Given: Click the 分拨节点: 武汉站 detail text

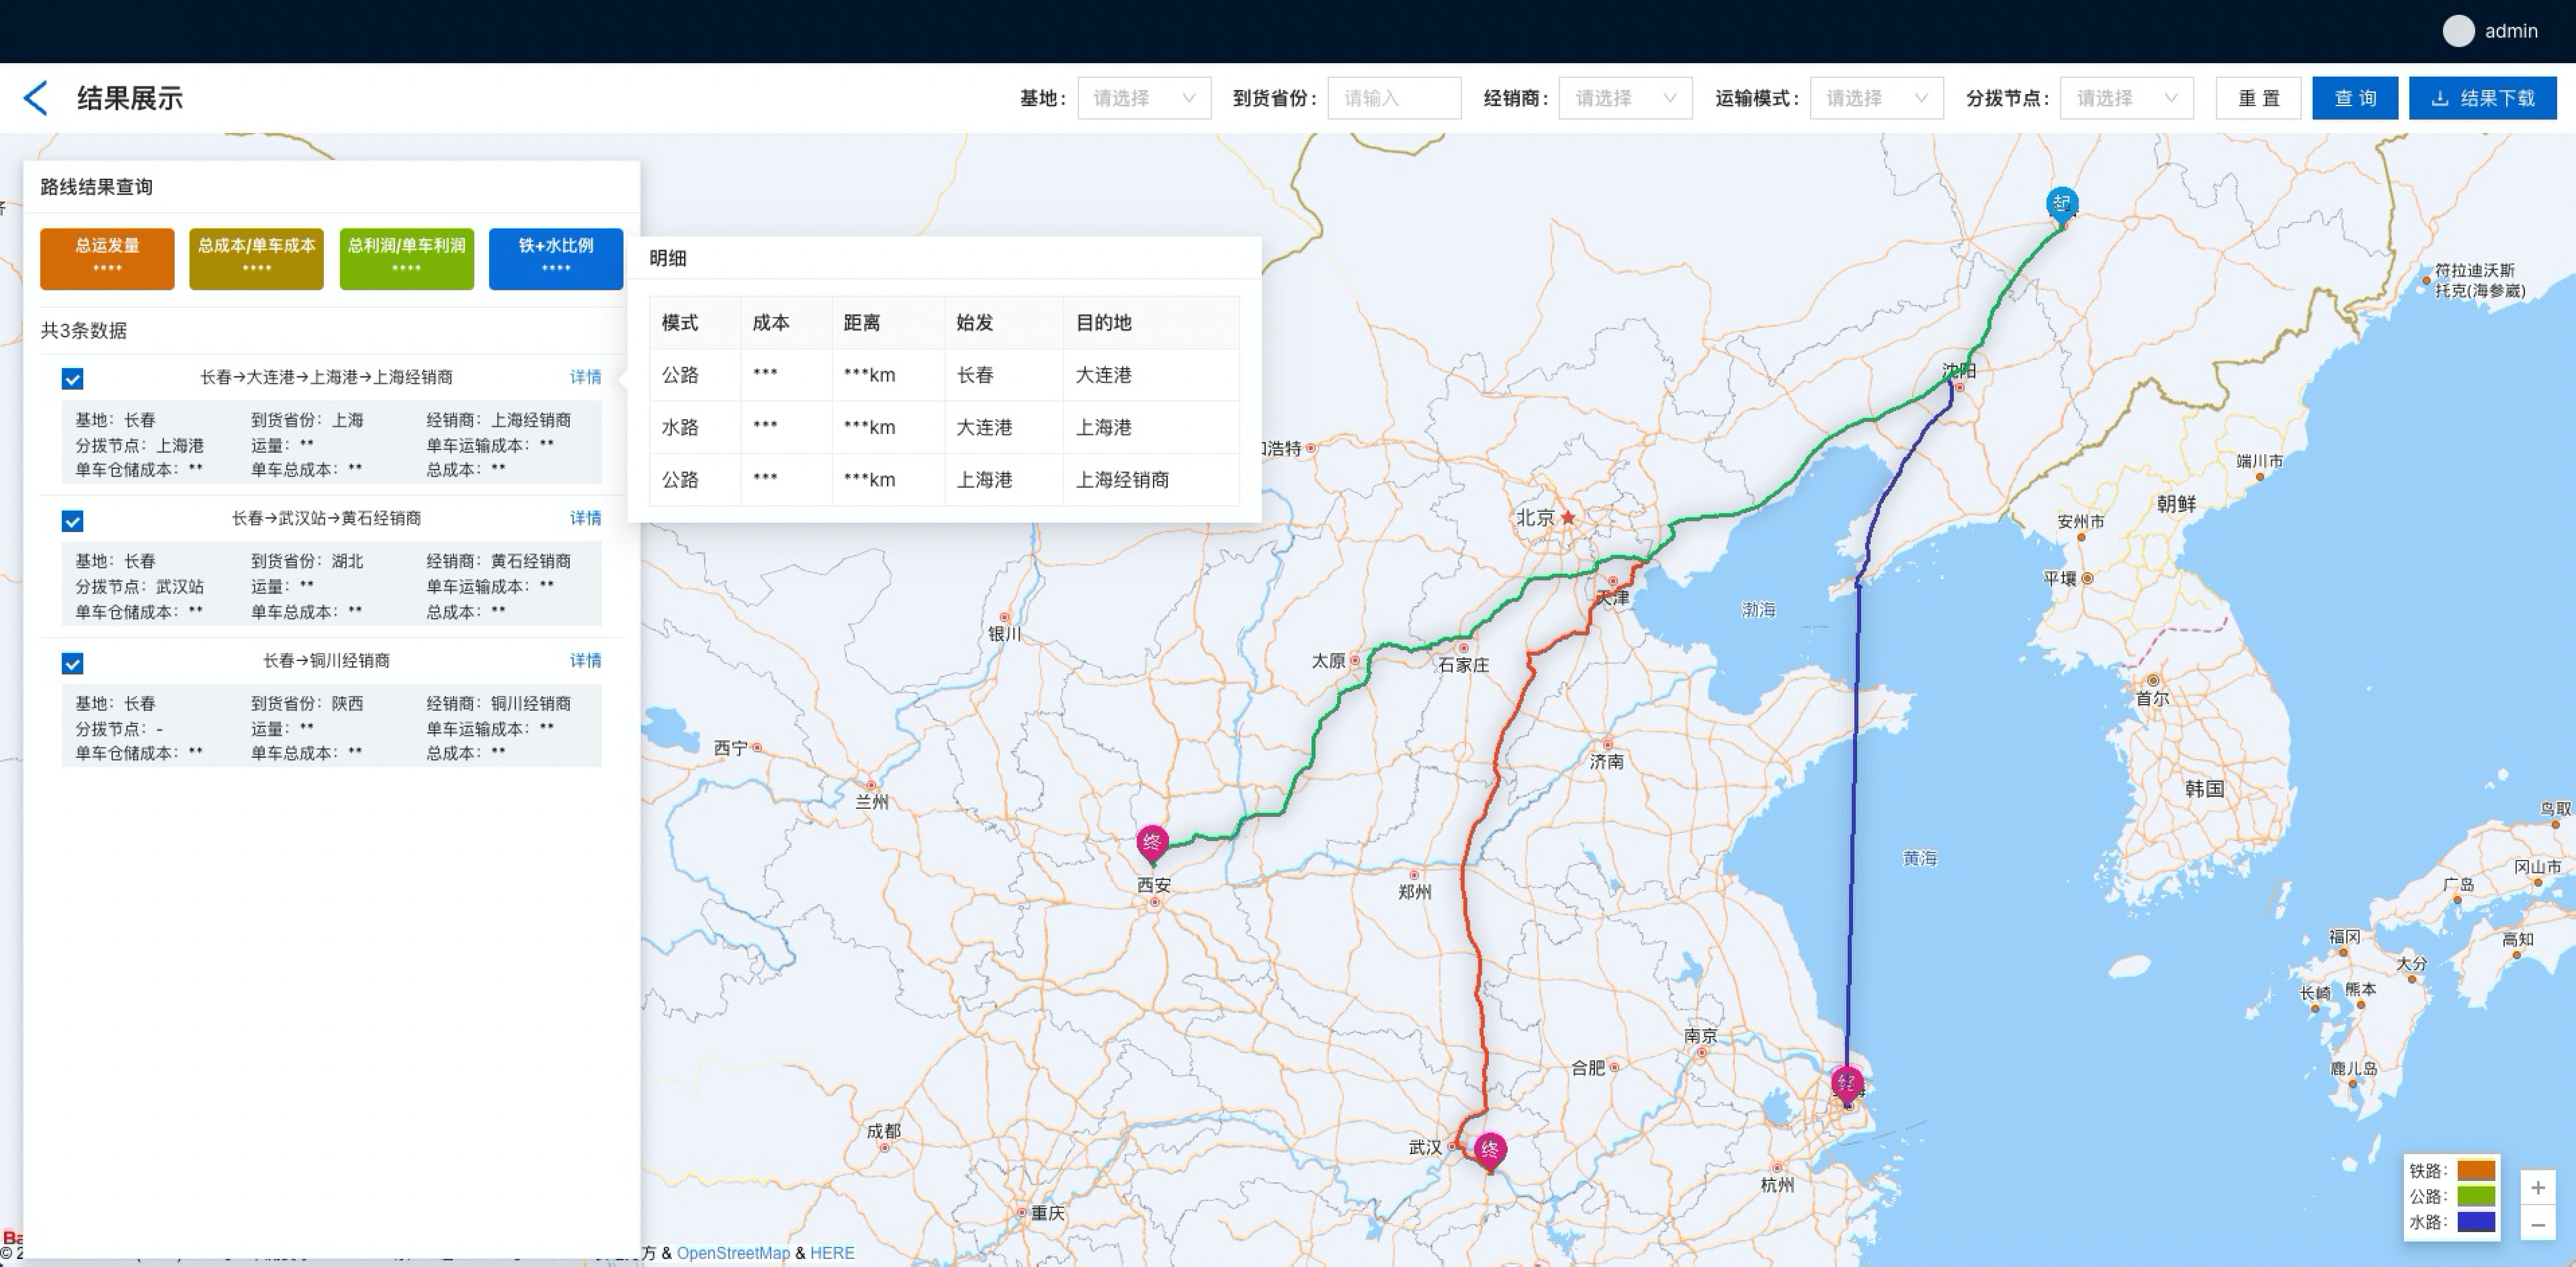Looking at the screenshot, I should coord(140,587).
